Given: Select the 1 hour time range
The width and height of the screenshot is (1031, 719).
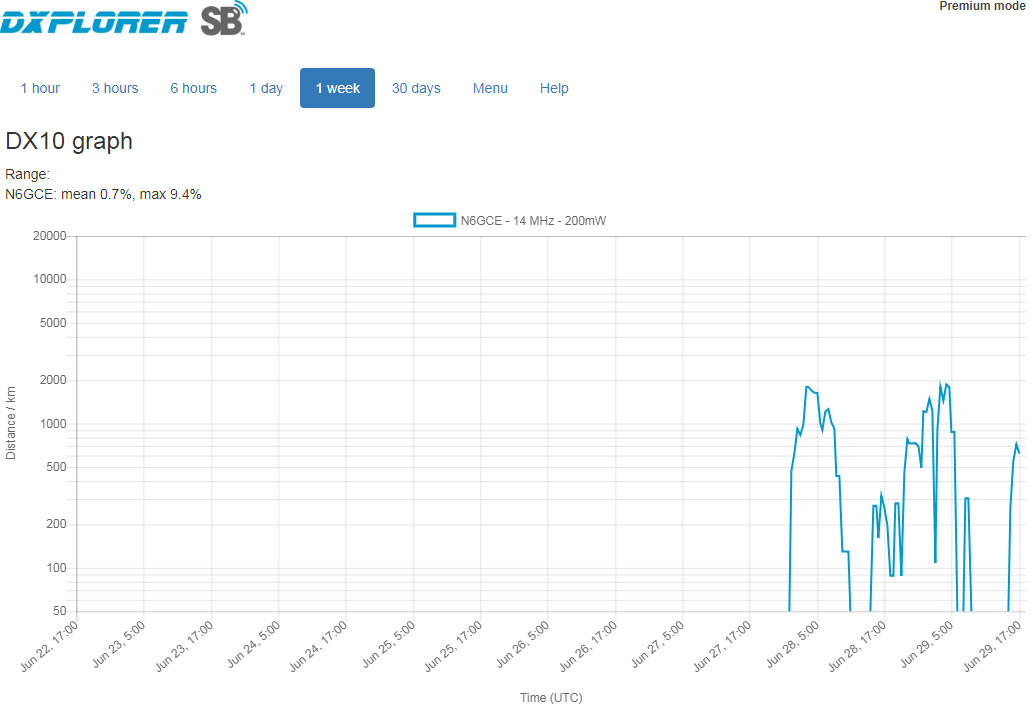Looking at the screenshot, I should 40,88.
